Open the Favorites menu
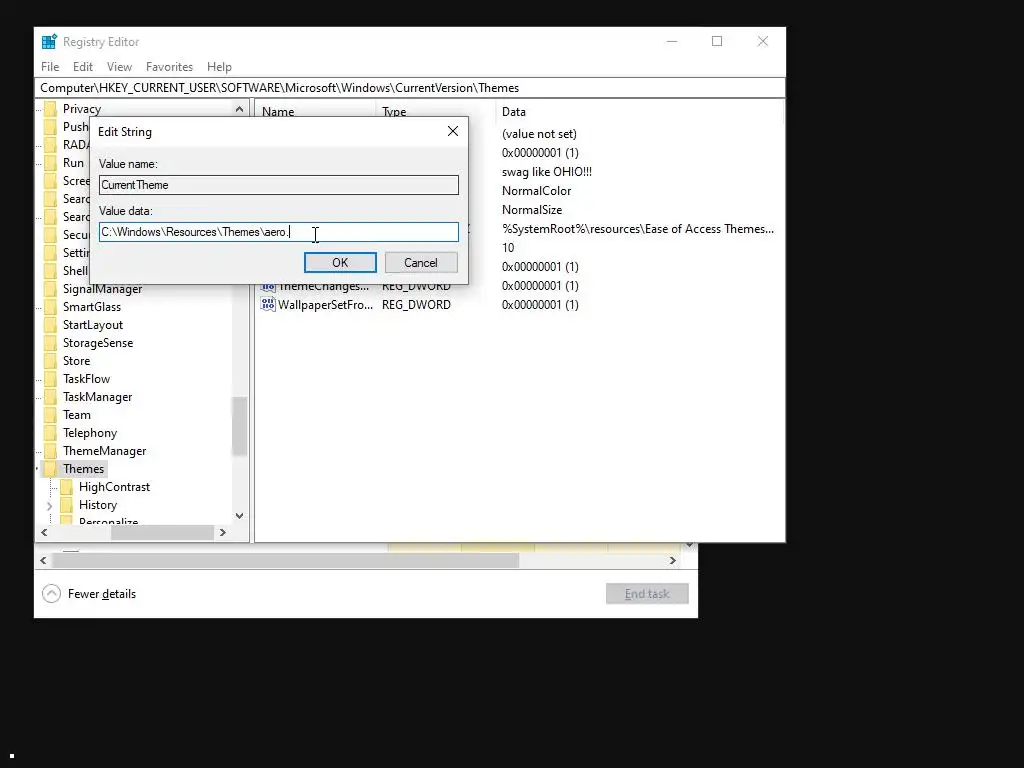 coord(169,67)
